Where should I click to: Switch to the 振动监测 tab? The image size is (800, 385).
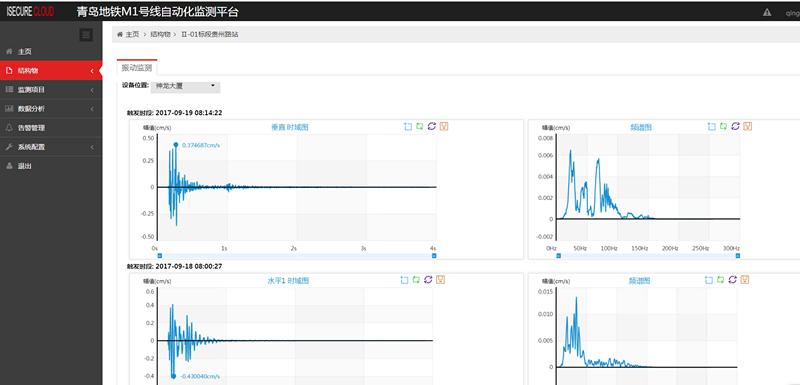[x=137, y=68]
